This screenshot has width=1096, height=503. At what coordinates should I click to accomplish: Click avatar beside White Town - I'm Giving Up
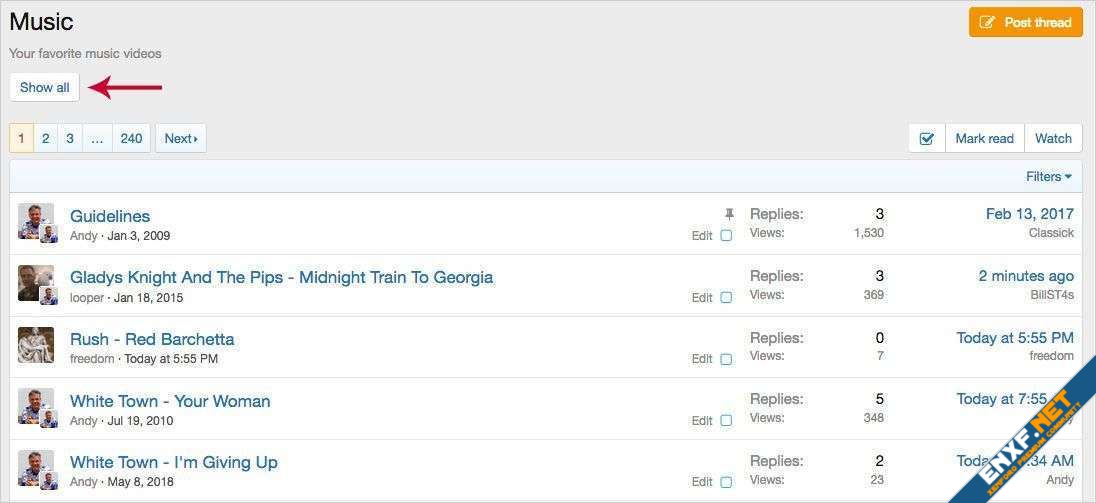click(x=35, y=468)
